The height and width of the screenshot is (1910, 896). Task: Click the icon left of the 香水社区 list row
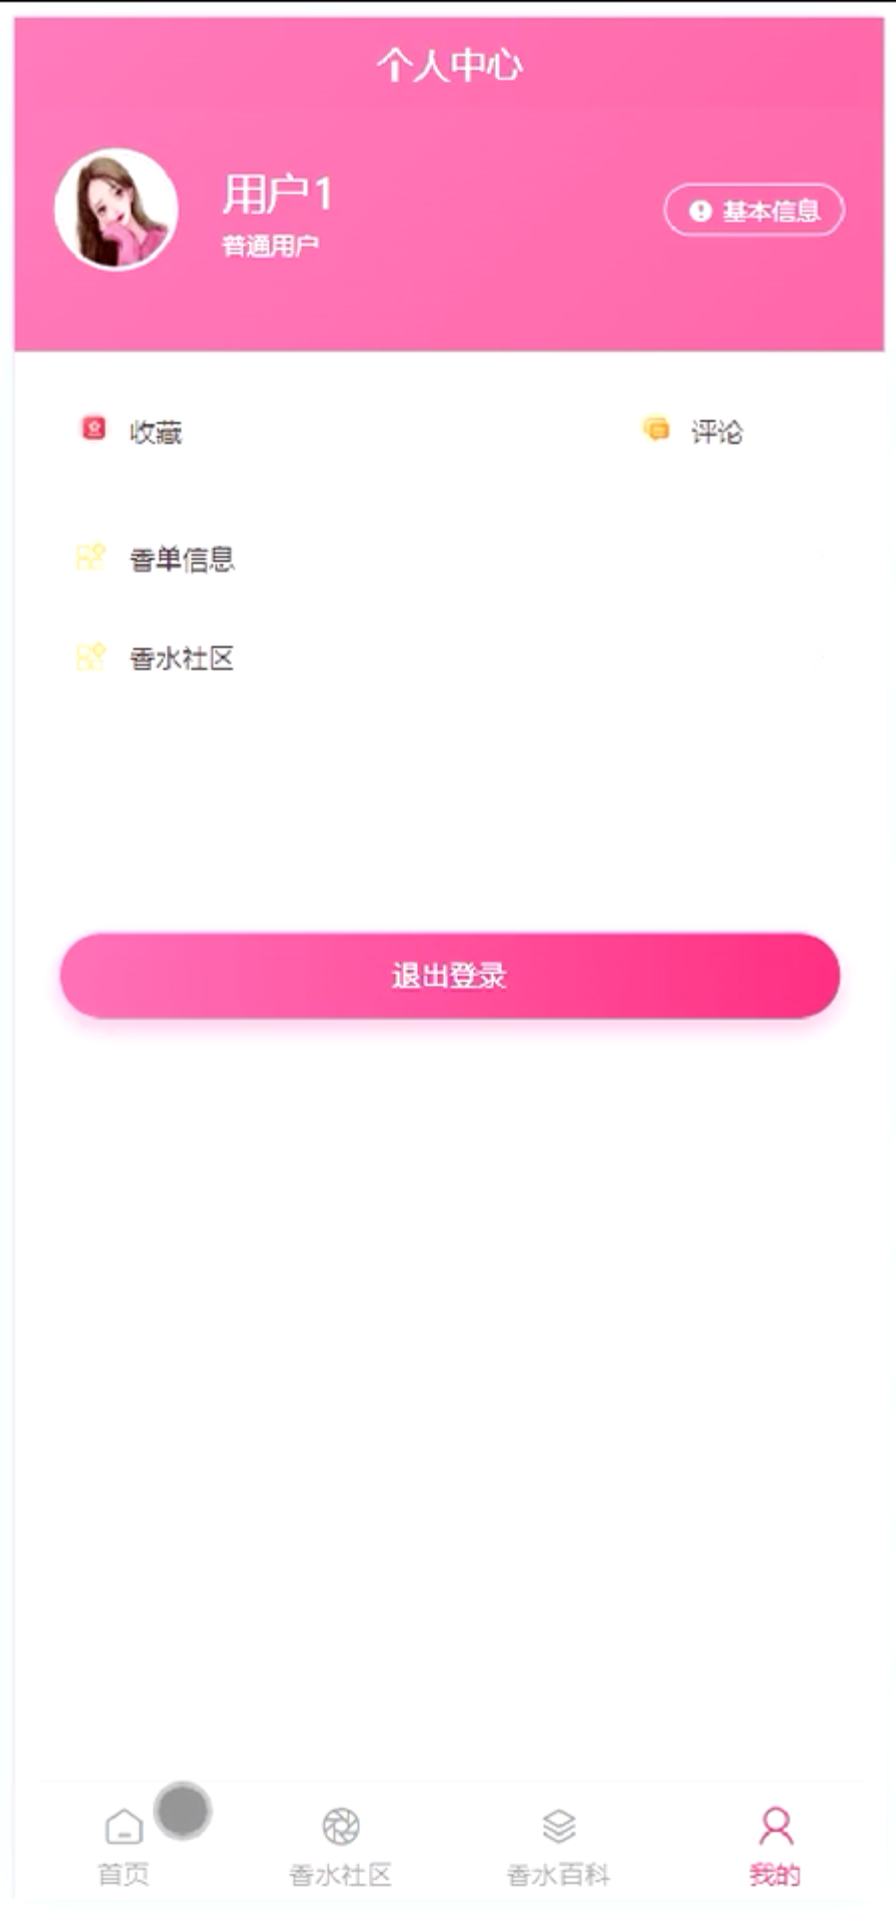click(91, 657)
